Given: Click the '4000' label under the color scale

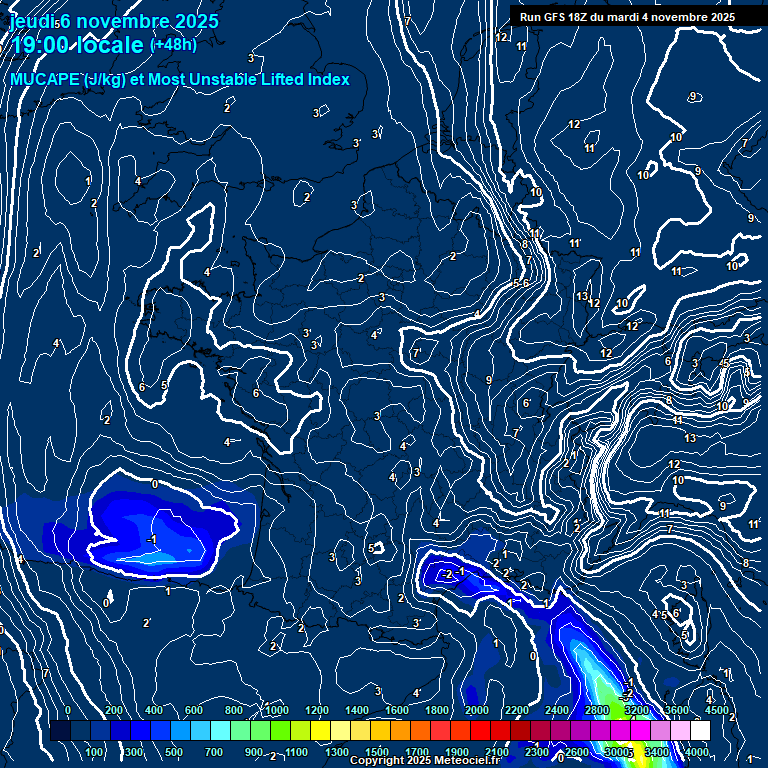Looking at the screenshot, I should pos(697,752).
